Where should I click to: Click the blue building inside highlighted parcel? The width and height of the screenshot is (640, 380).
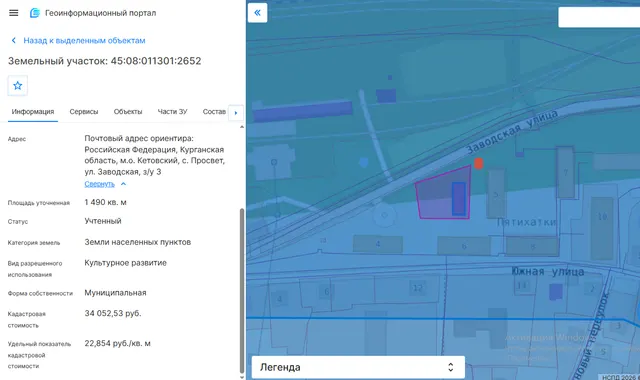pos(459,199)
